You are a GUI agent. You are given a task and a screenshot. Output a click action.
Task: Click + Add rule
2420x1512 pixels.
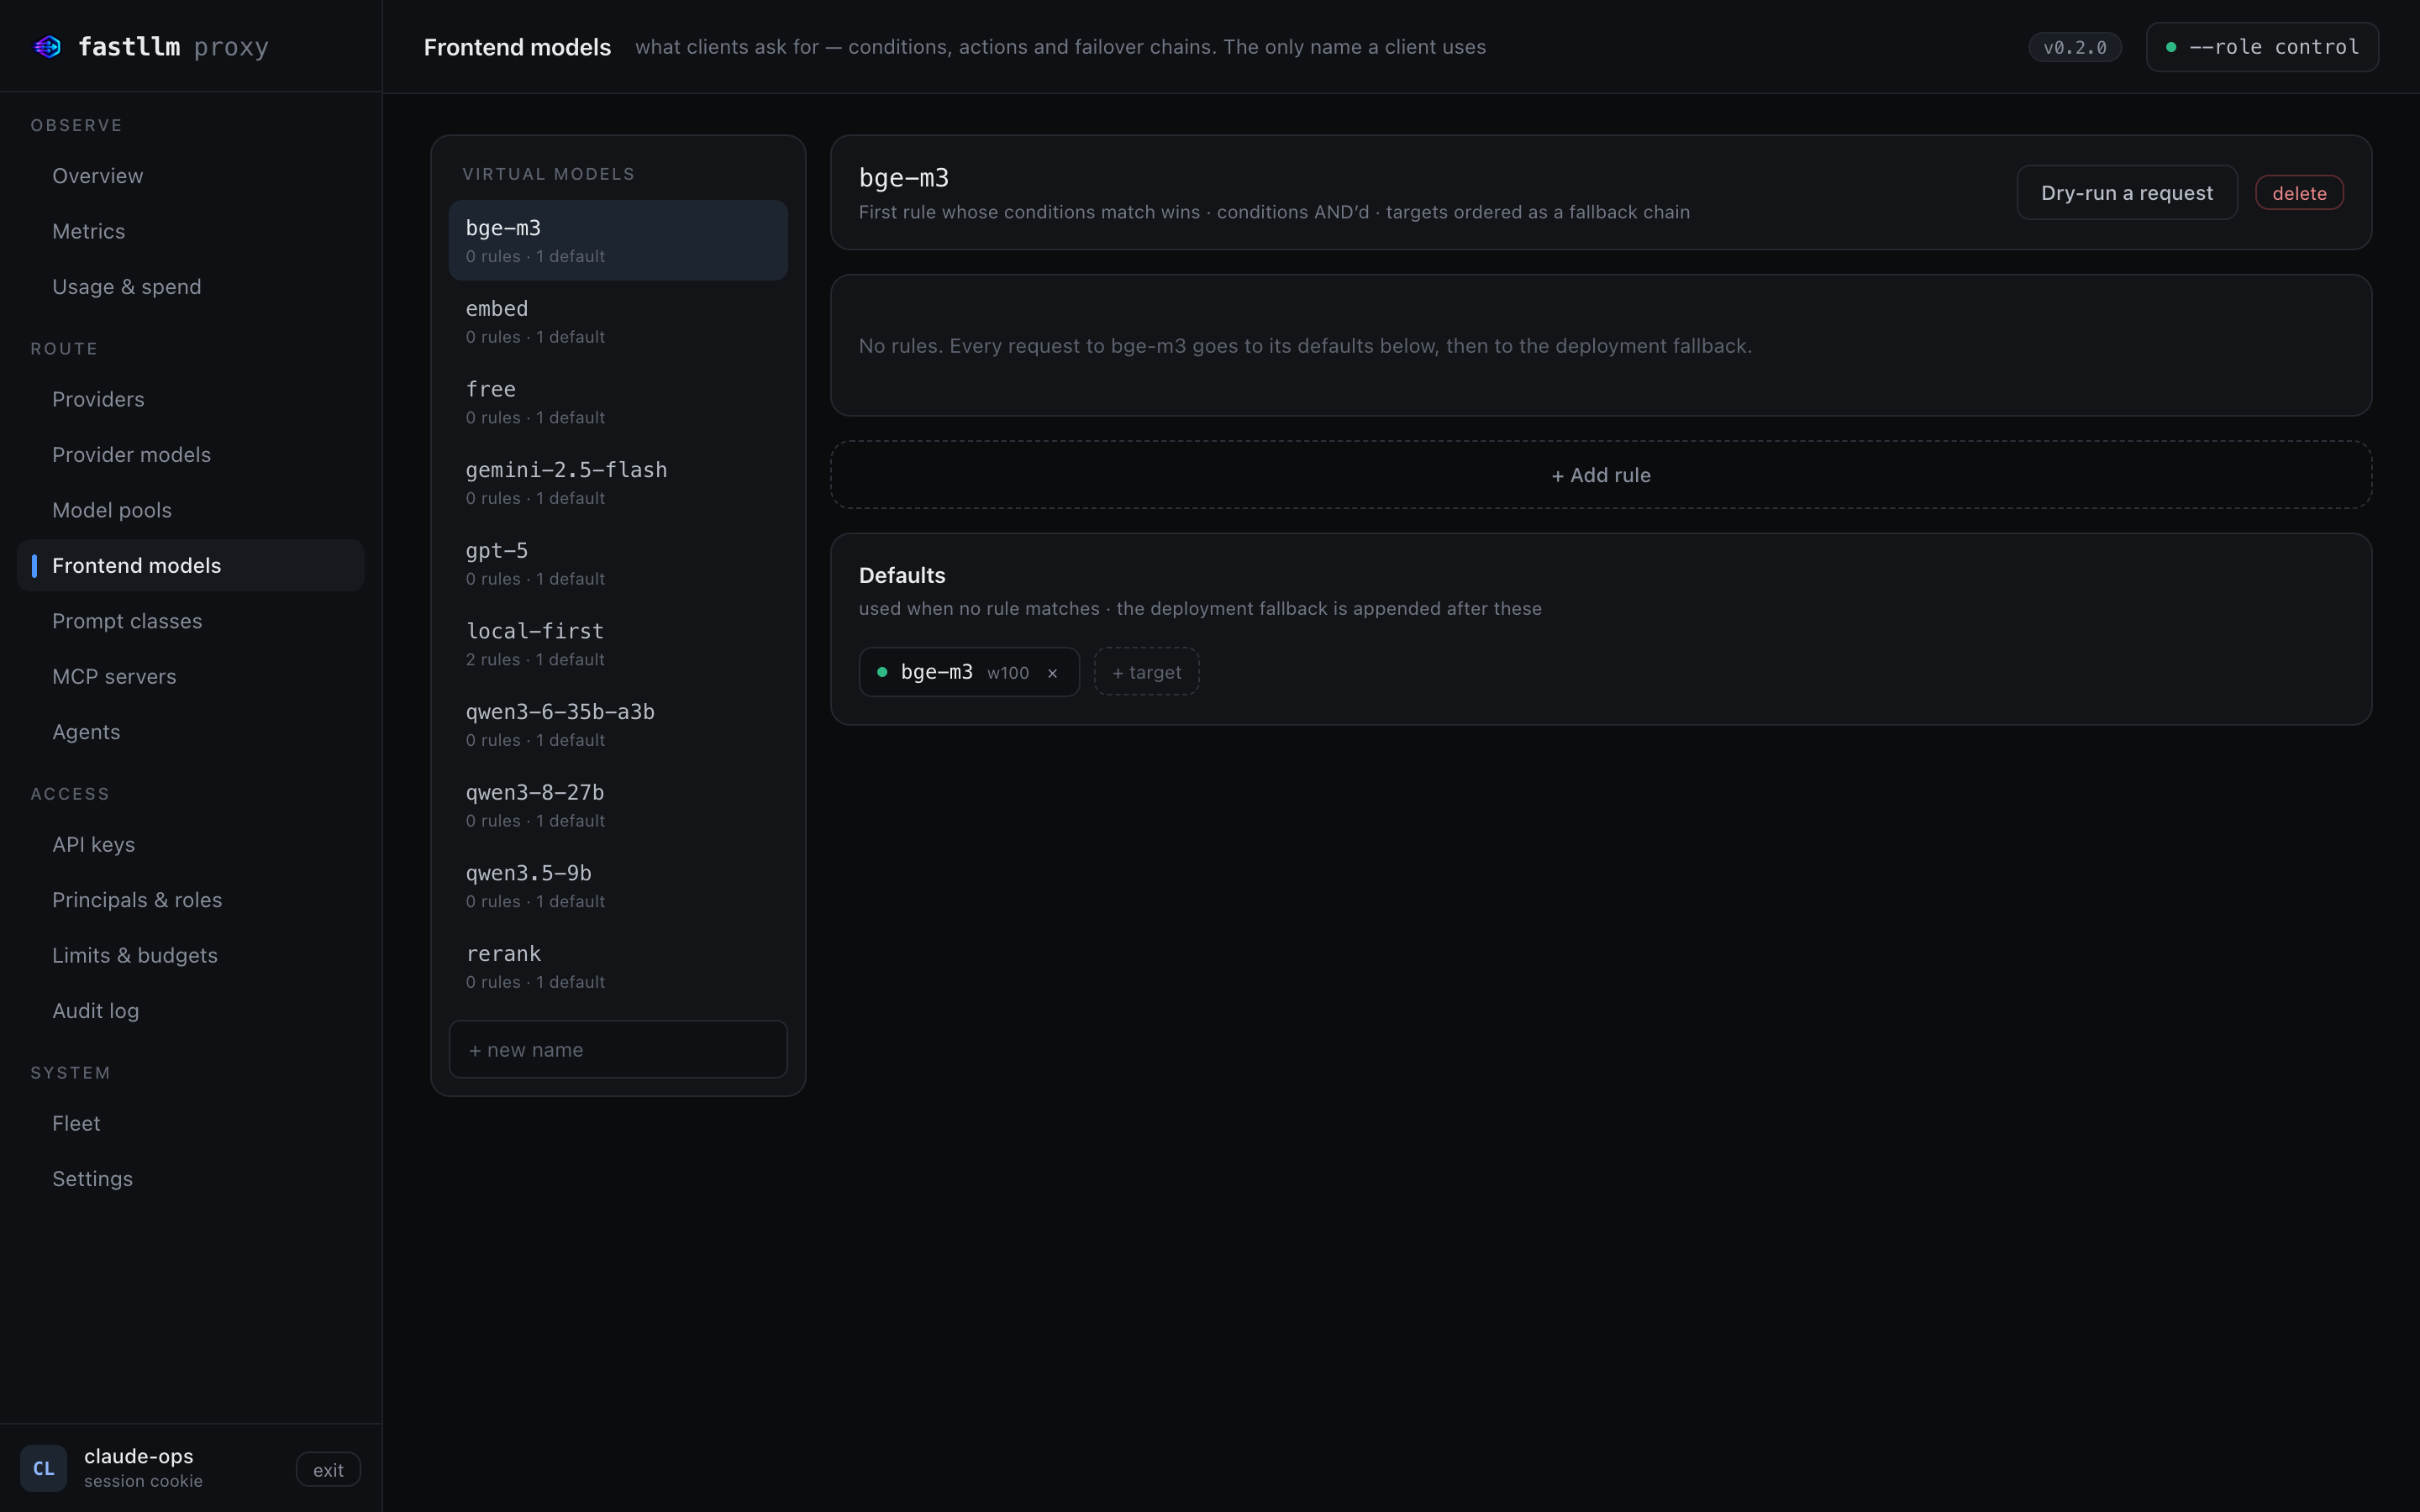click(x=1600, y=475)
